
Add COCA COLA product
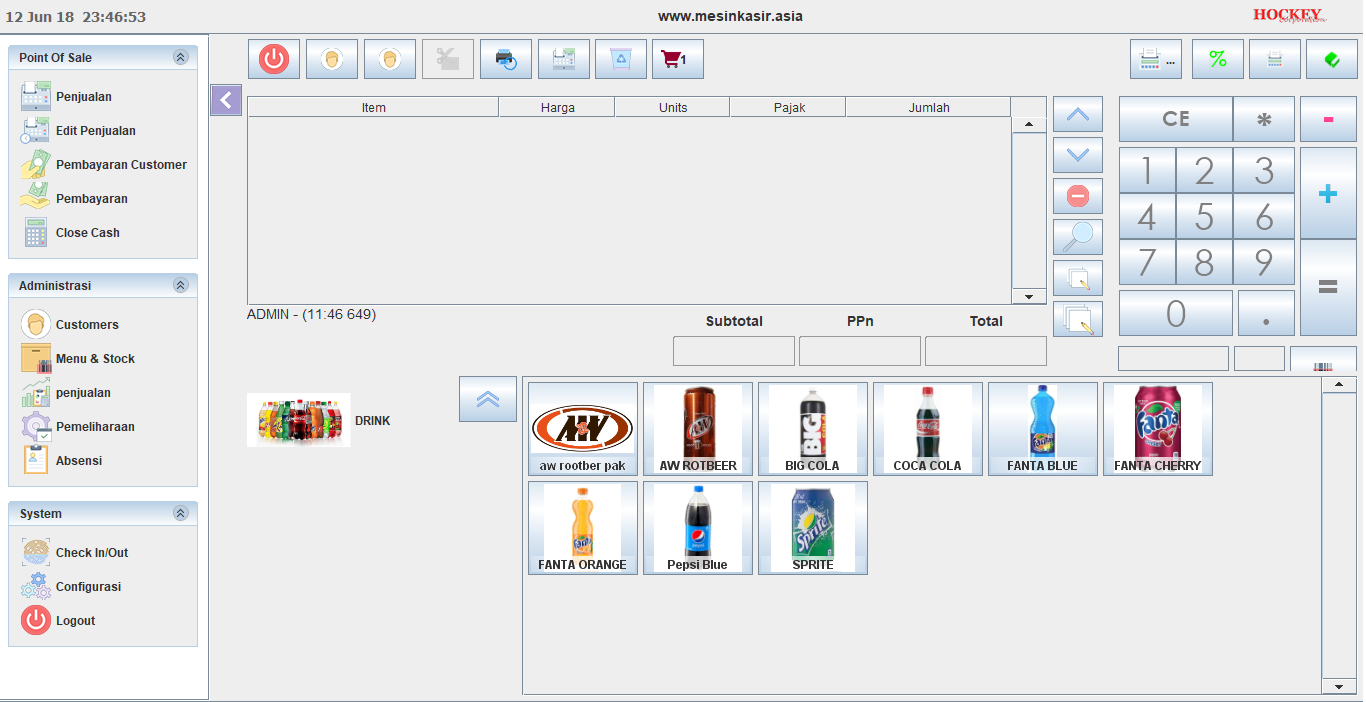[928, 429]
